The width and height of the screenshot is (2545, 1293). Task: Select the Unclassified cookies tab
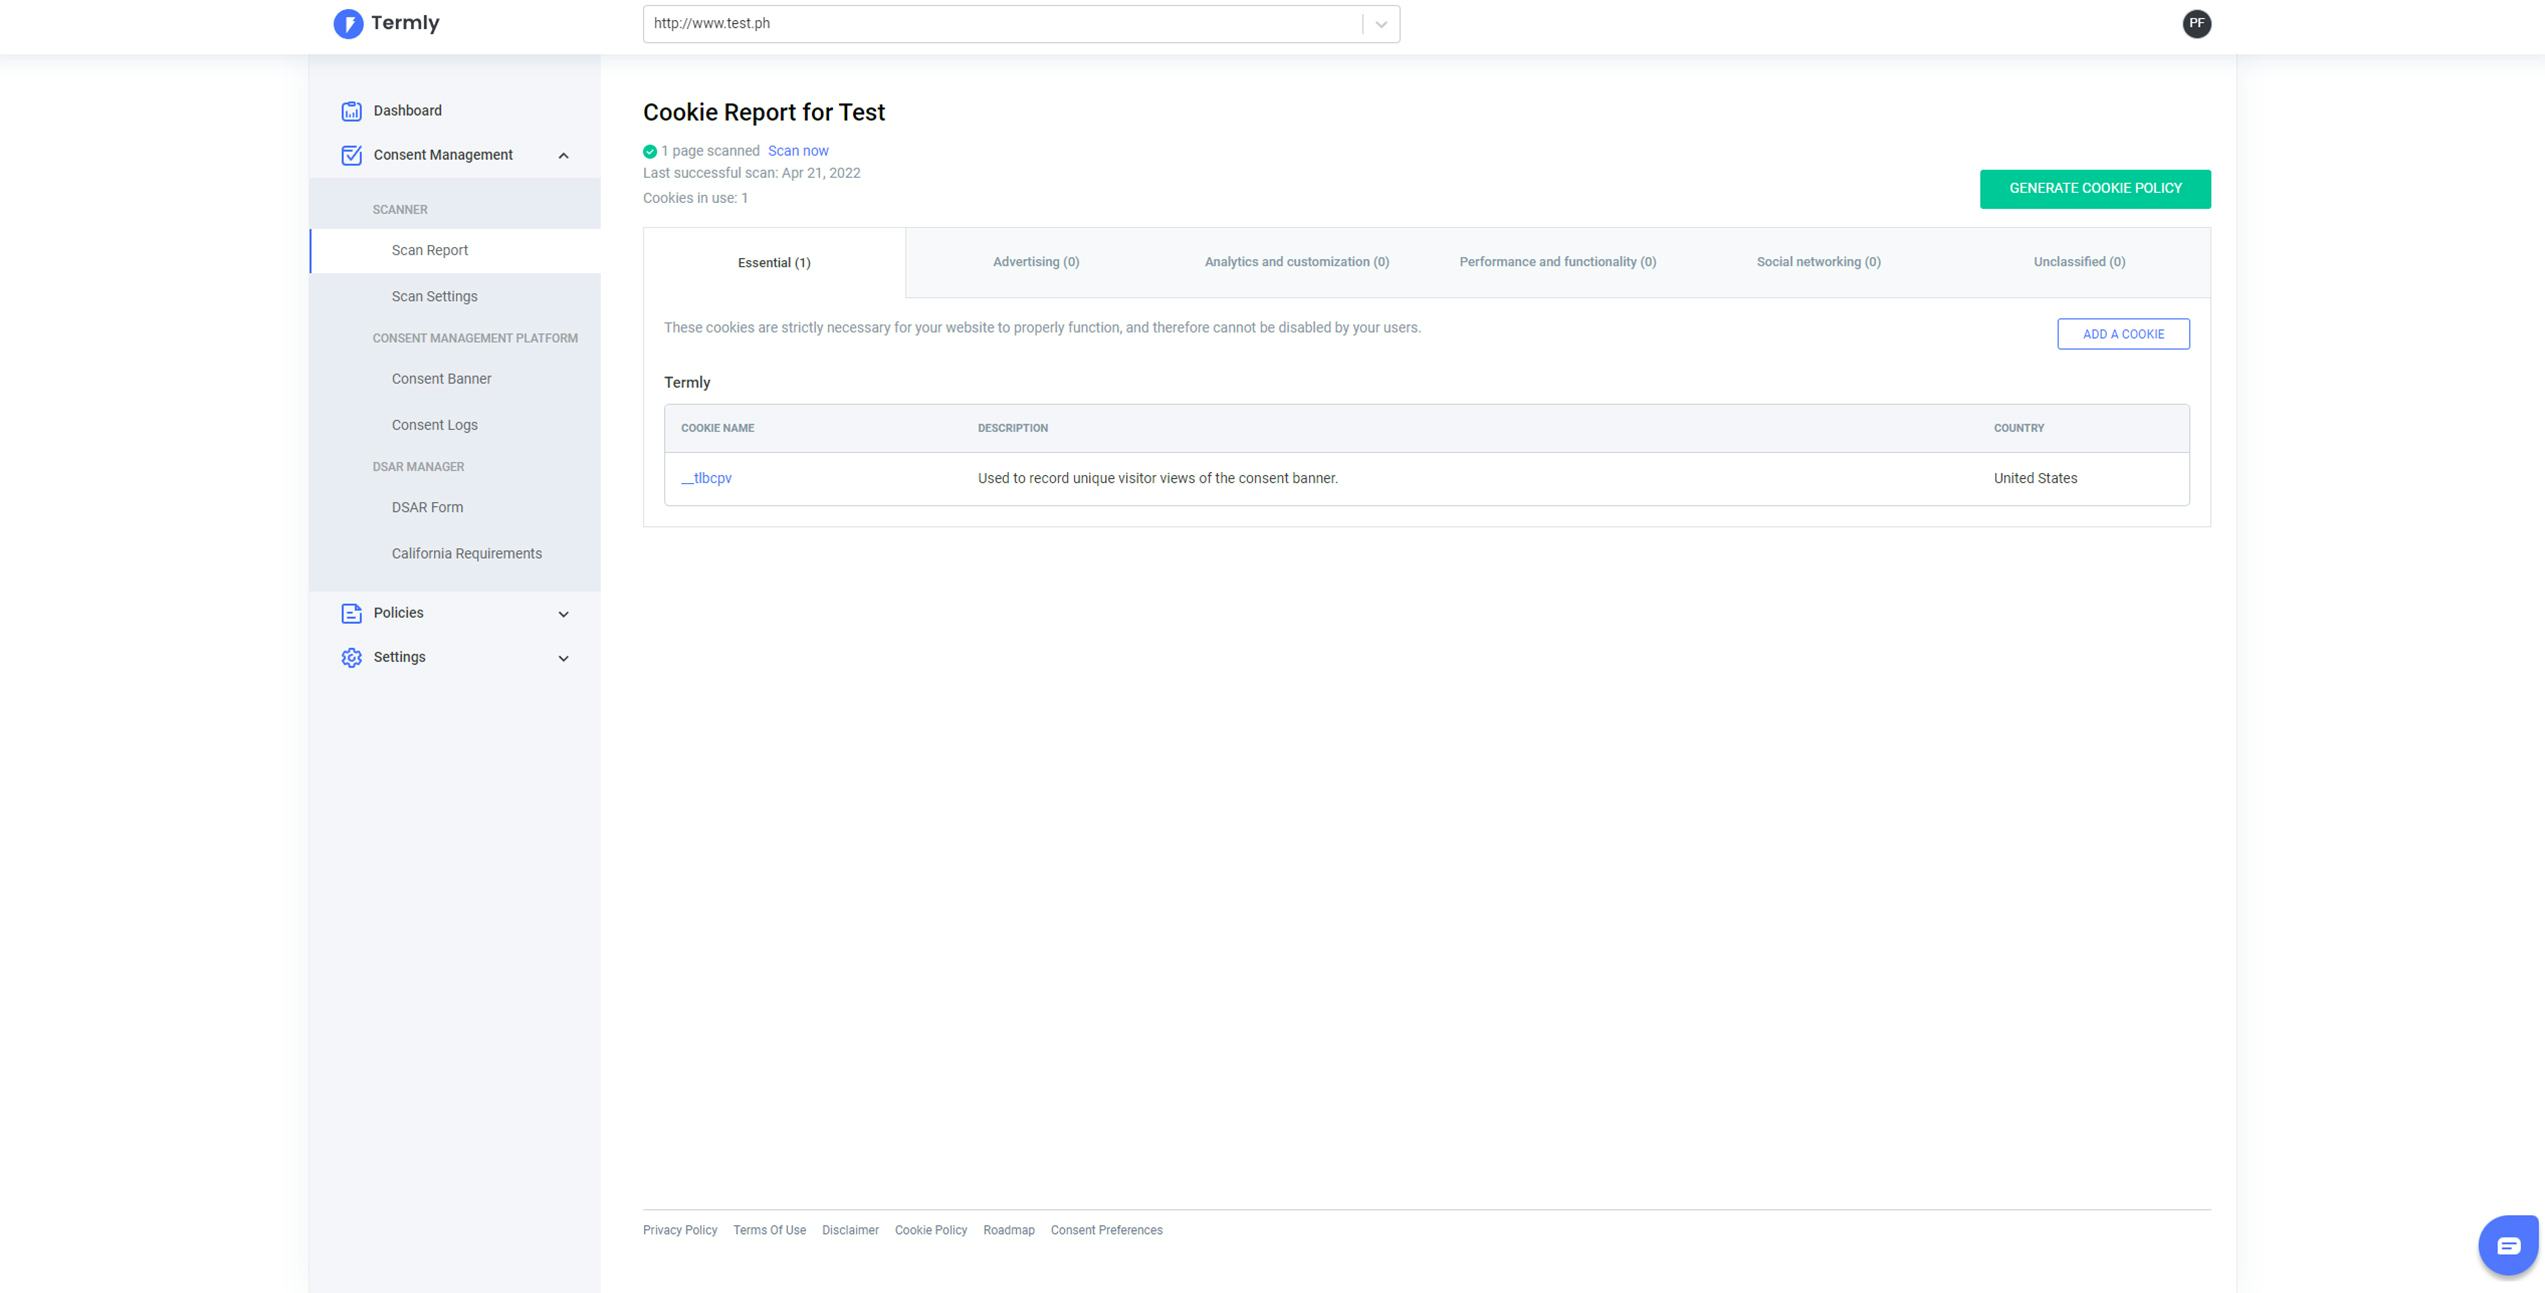pos(2078,261)
